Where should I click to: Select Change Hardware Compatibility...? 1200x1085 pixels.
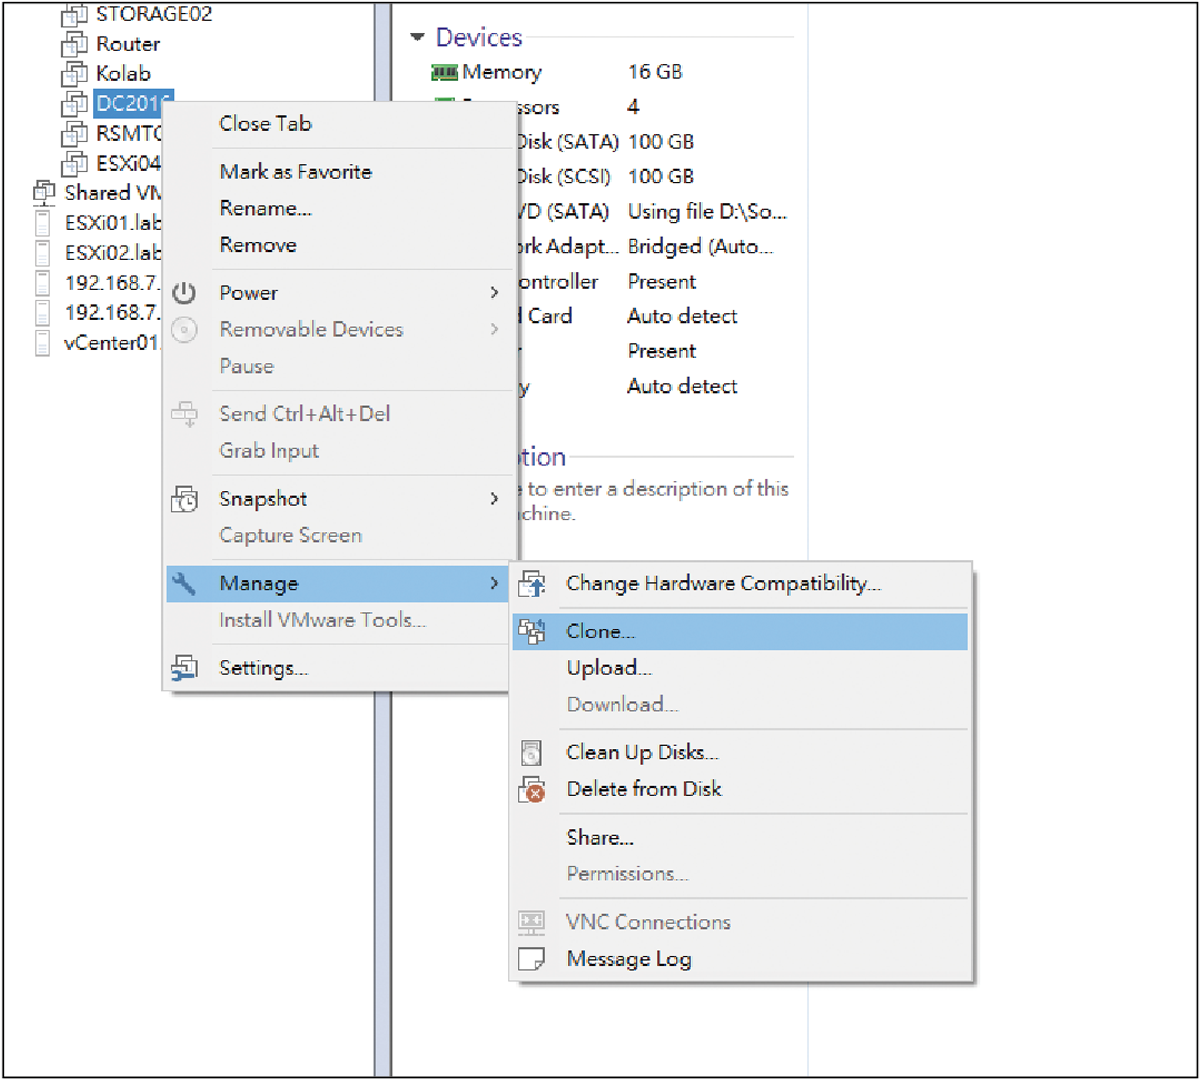point(740,584)
